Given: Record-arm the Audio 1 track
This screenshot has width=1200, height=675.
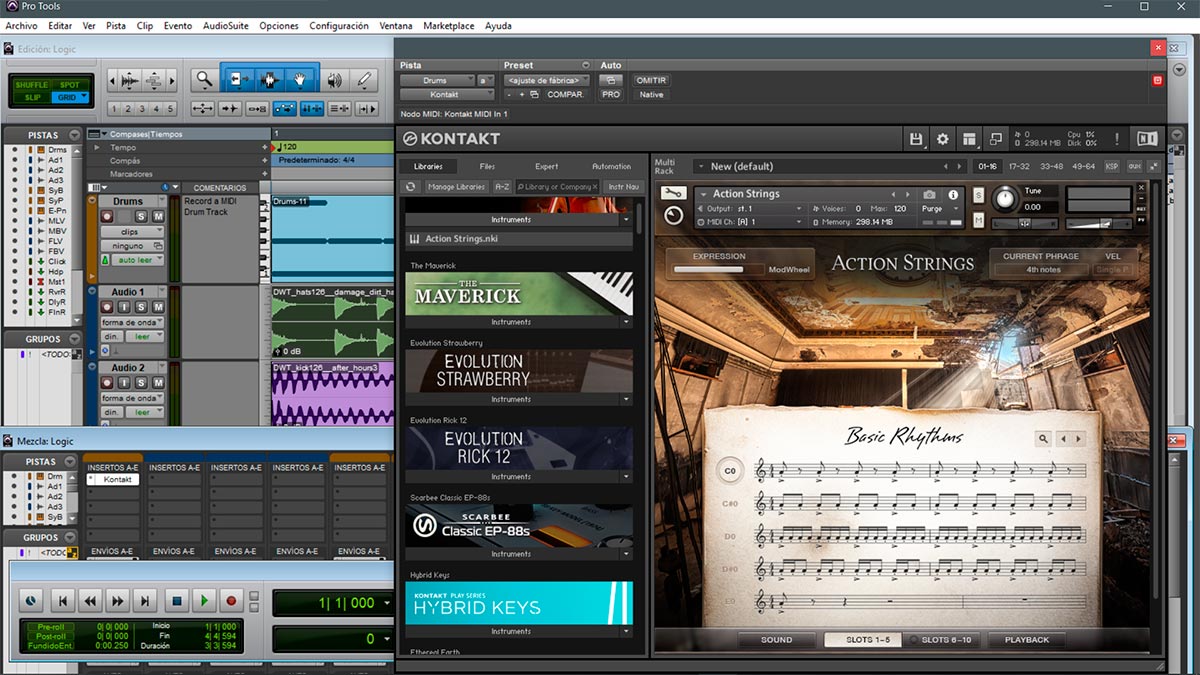Looking at the screenshot, I should [107, 307].
